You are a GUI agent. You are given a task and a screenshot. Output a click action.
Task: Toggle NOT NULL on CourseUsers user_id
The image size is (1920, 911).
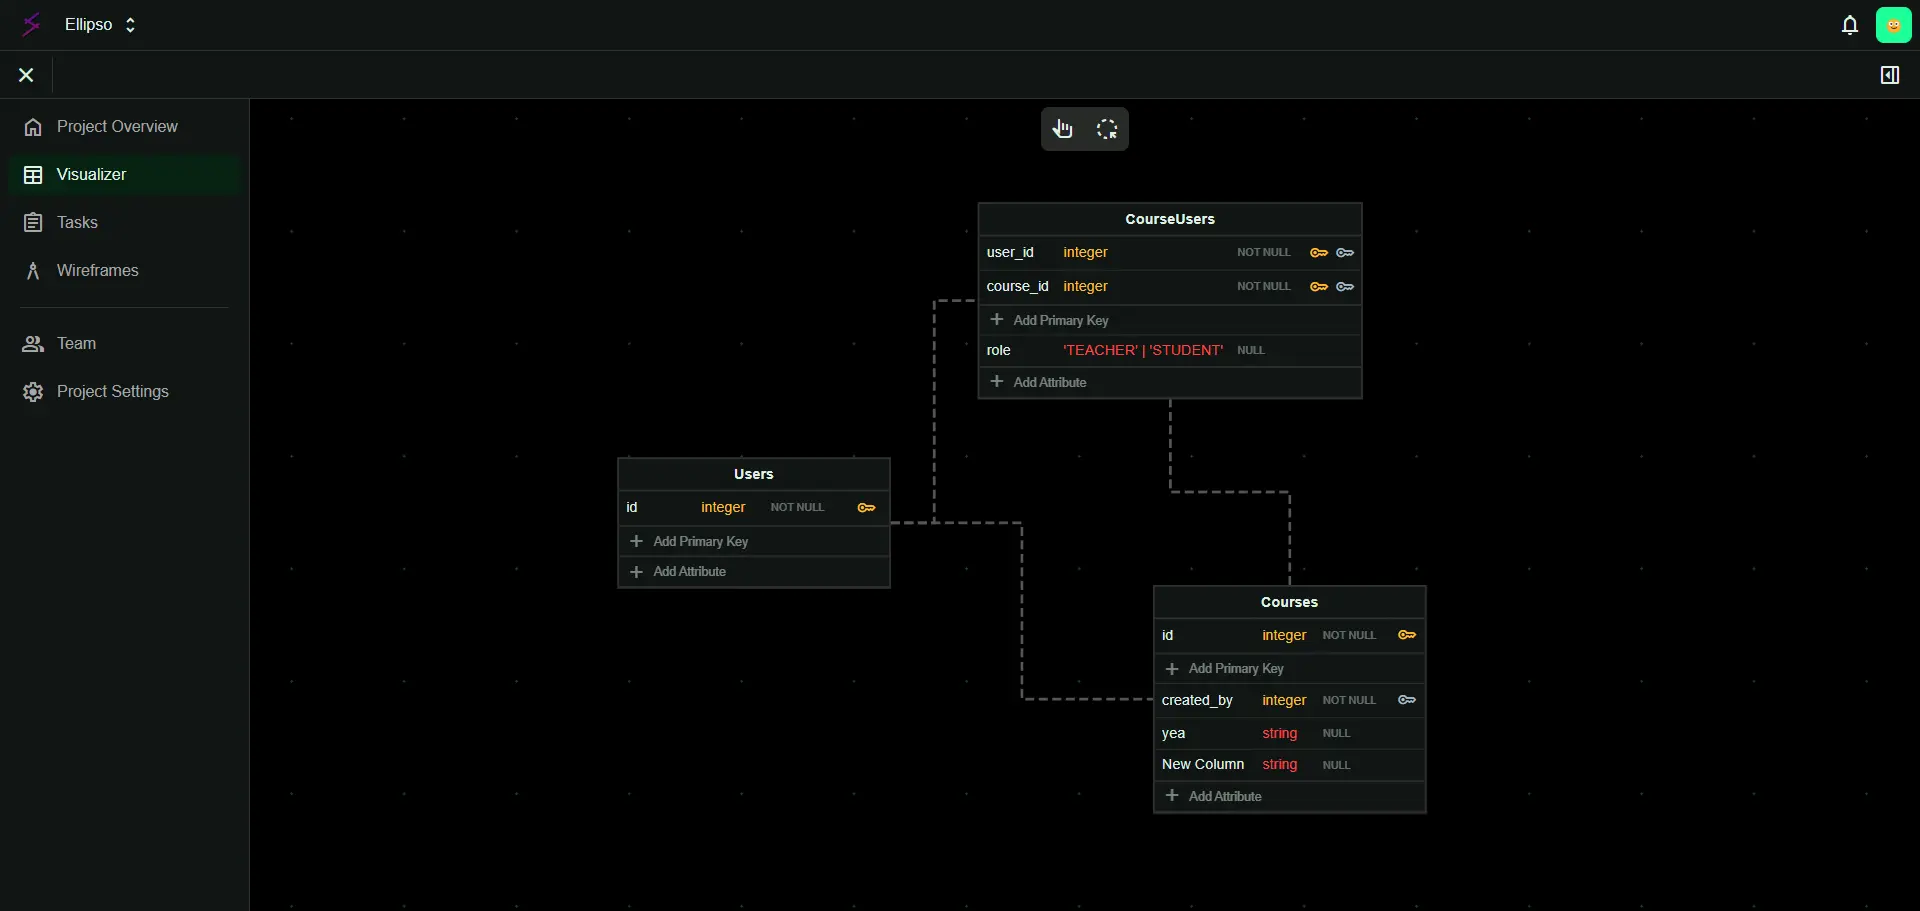[1263, 253]
